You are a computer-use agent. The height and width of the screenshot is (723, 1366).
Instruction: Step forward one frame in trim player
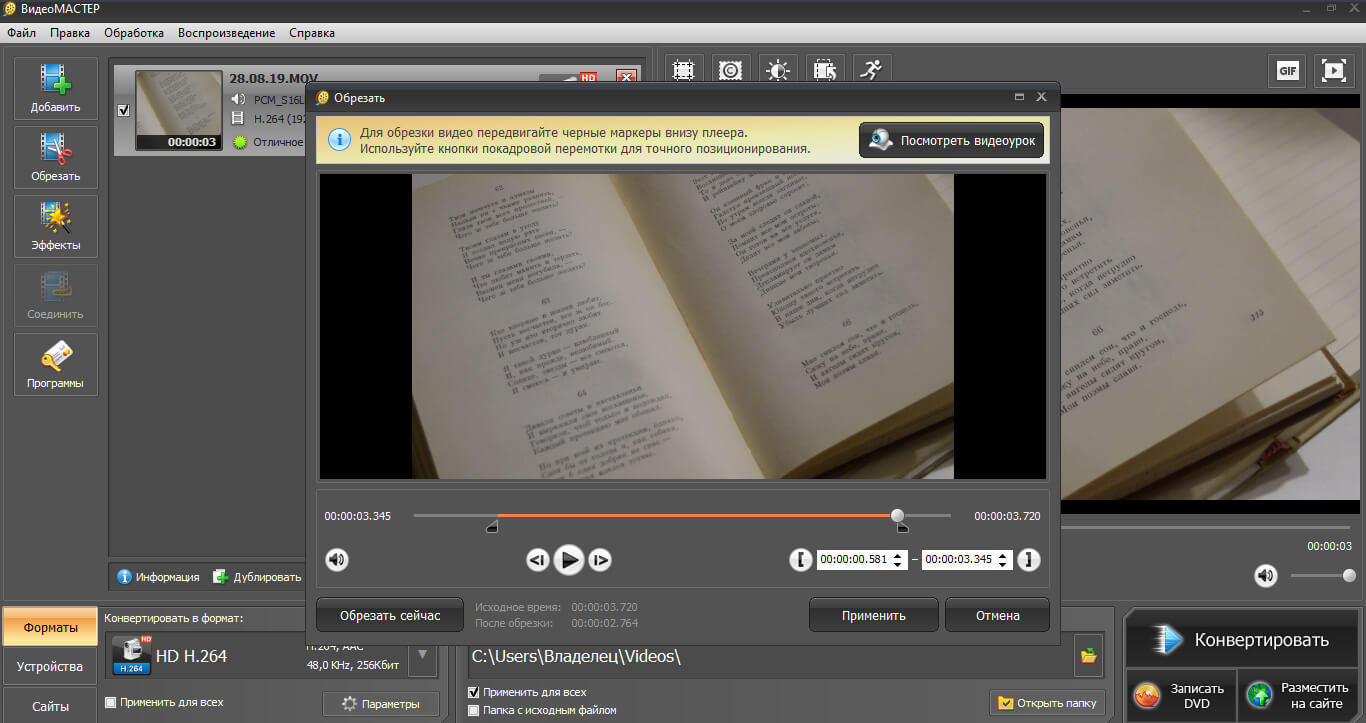coord(600,560)
